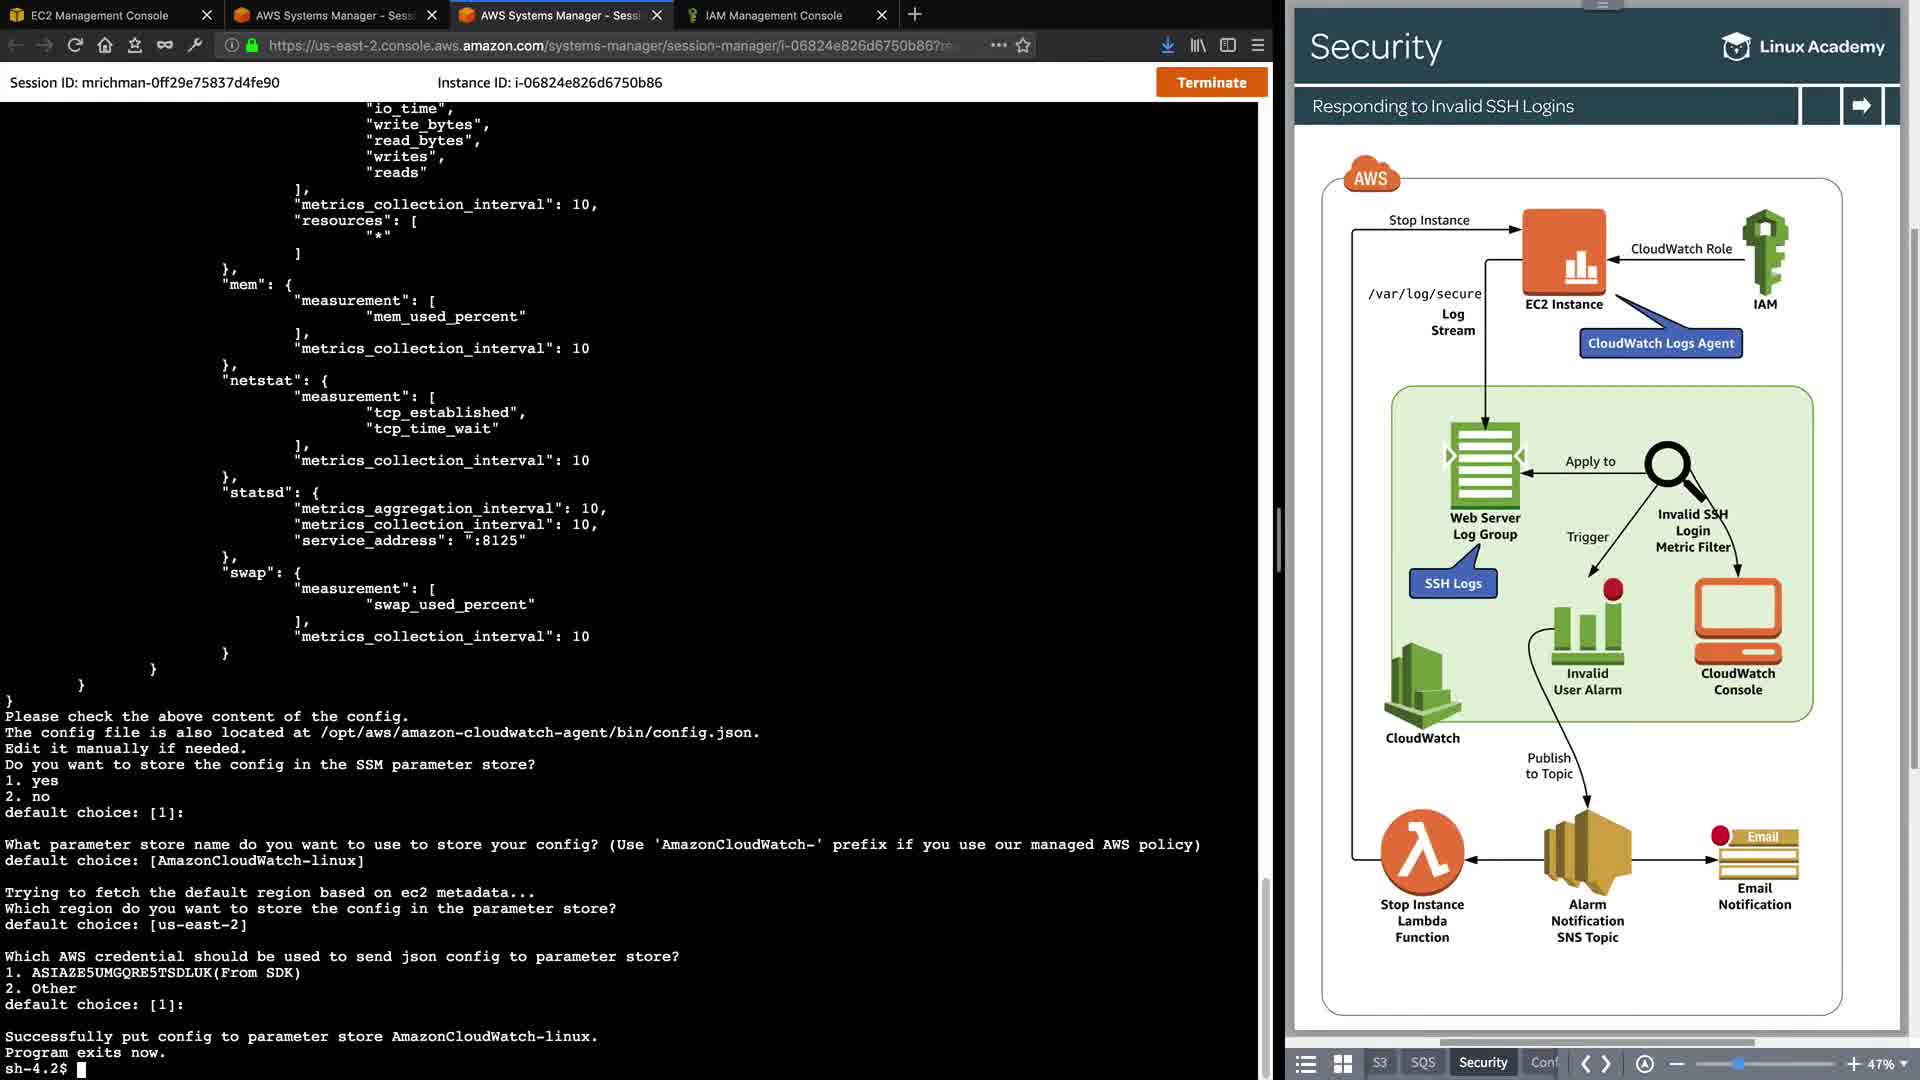Screen dimensions: 1920x1080
Task: Adjust the diagram zoom slider
Action: 1738,1064
